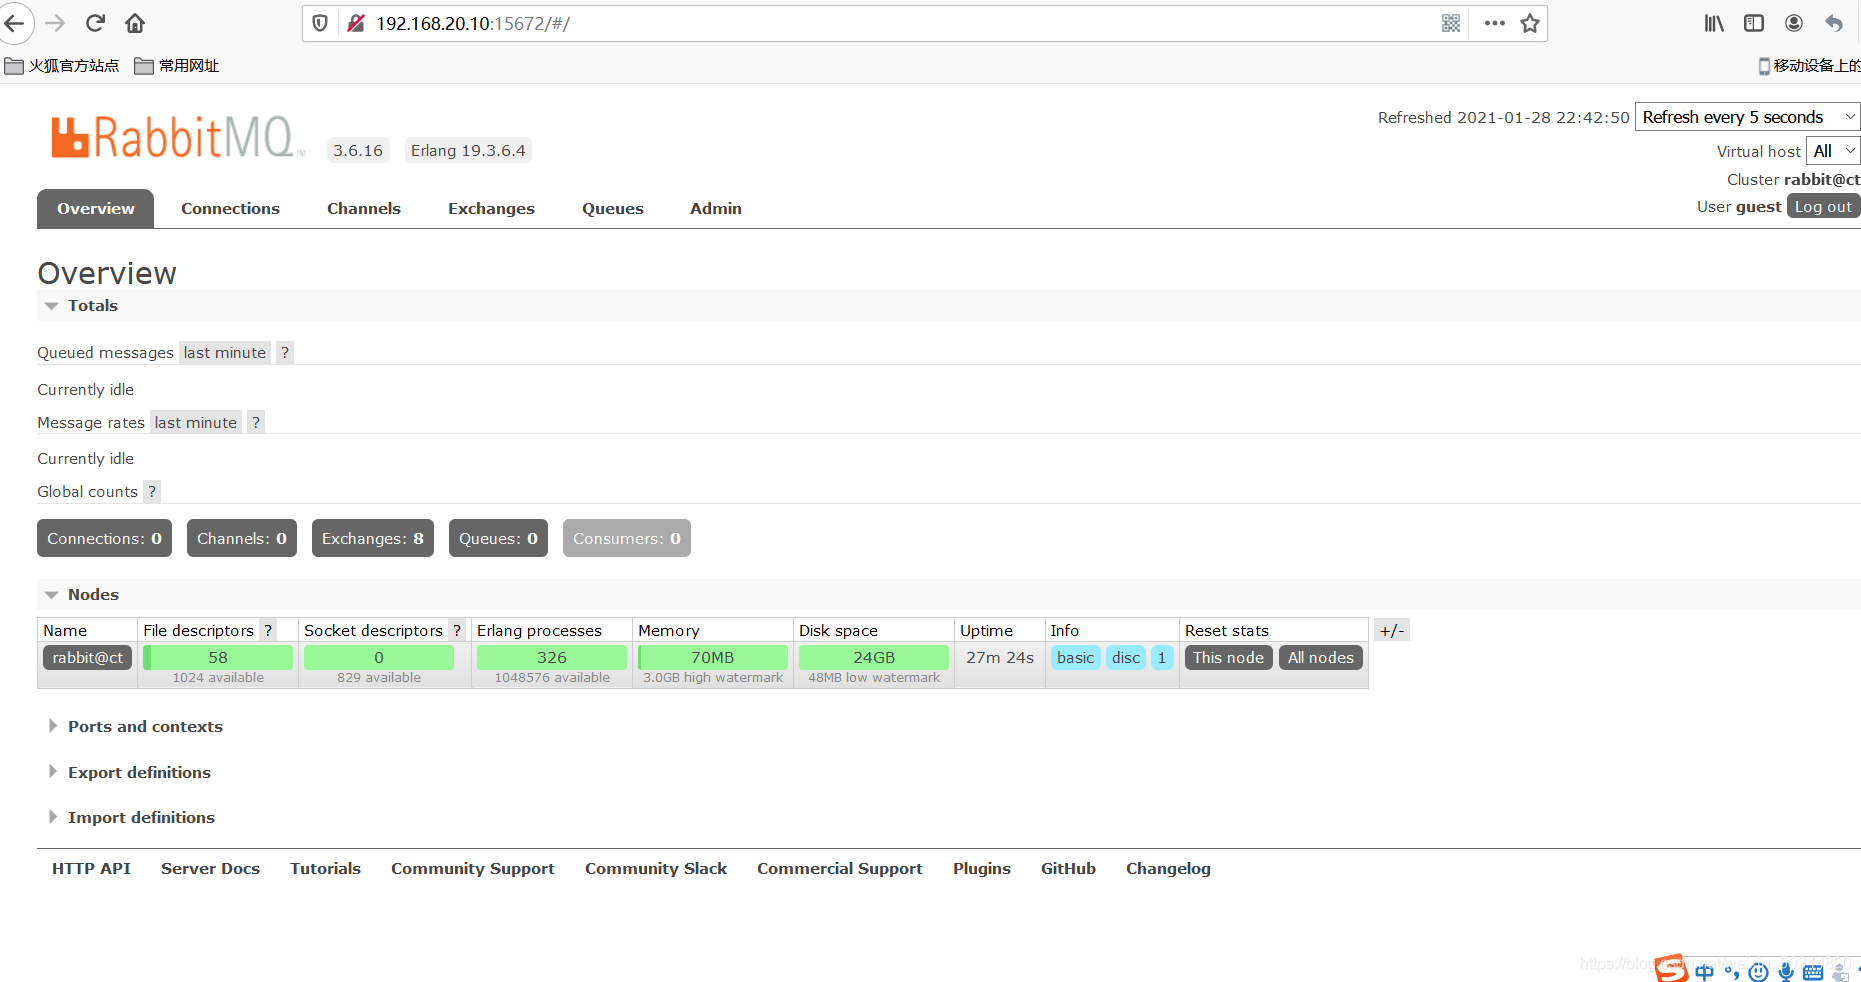The width and height of the screenshot is (1861, 982).
Task: Open the 火狐官方站点 bookmark folder
Action: click(x=62, y=66)
